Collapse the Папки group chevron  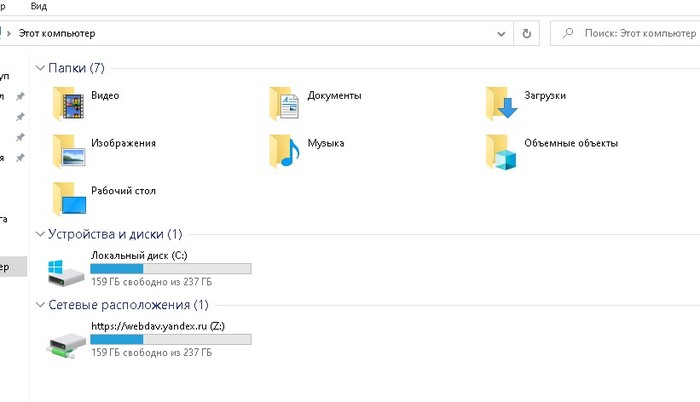40,69
